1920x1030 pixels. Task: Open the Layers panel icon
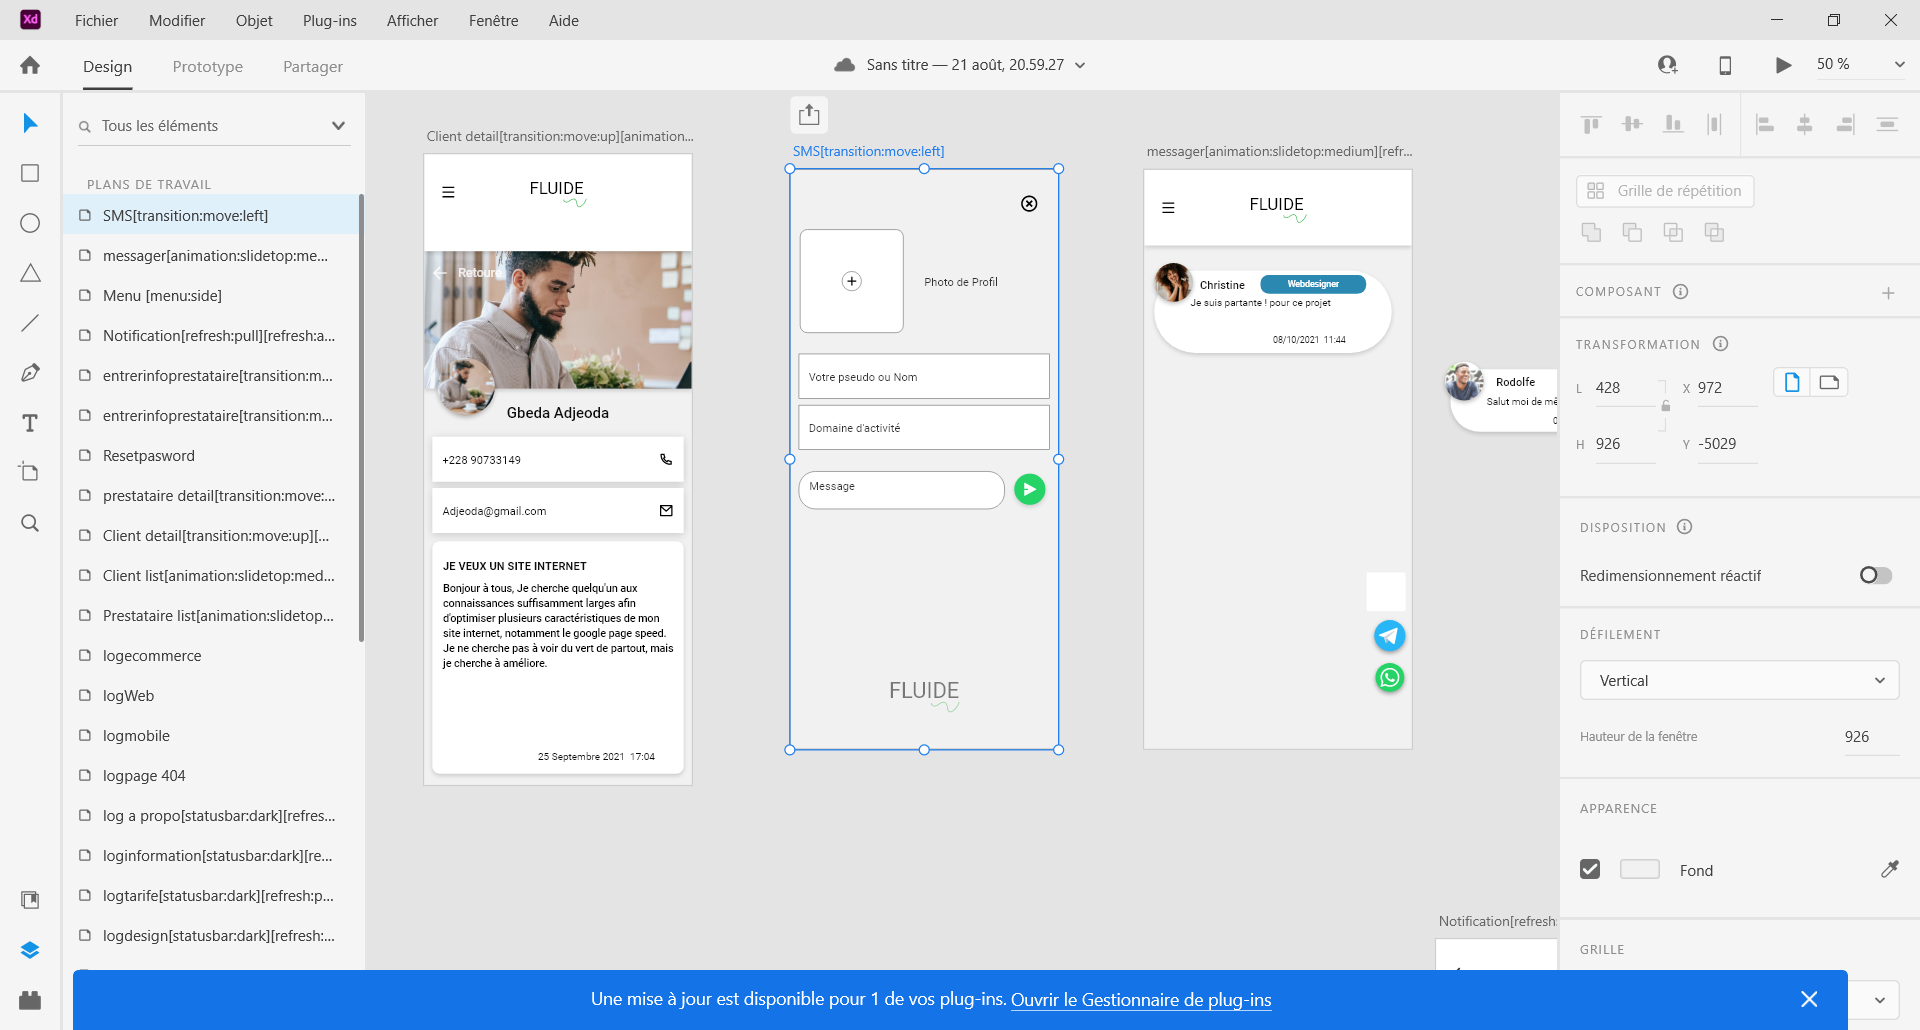tap(30, 950)
